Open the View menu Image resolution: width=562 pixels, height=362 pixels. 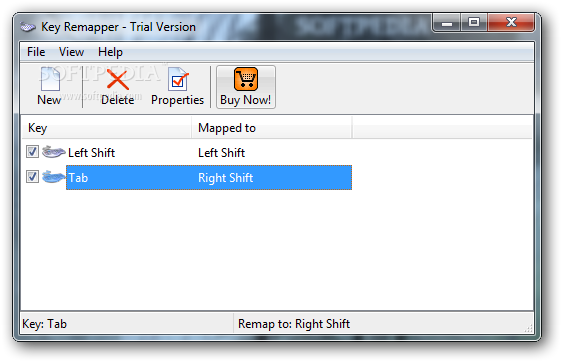click(x=71, y=52)
